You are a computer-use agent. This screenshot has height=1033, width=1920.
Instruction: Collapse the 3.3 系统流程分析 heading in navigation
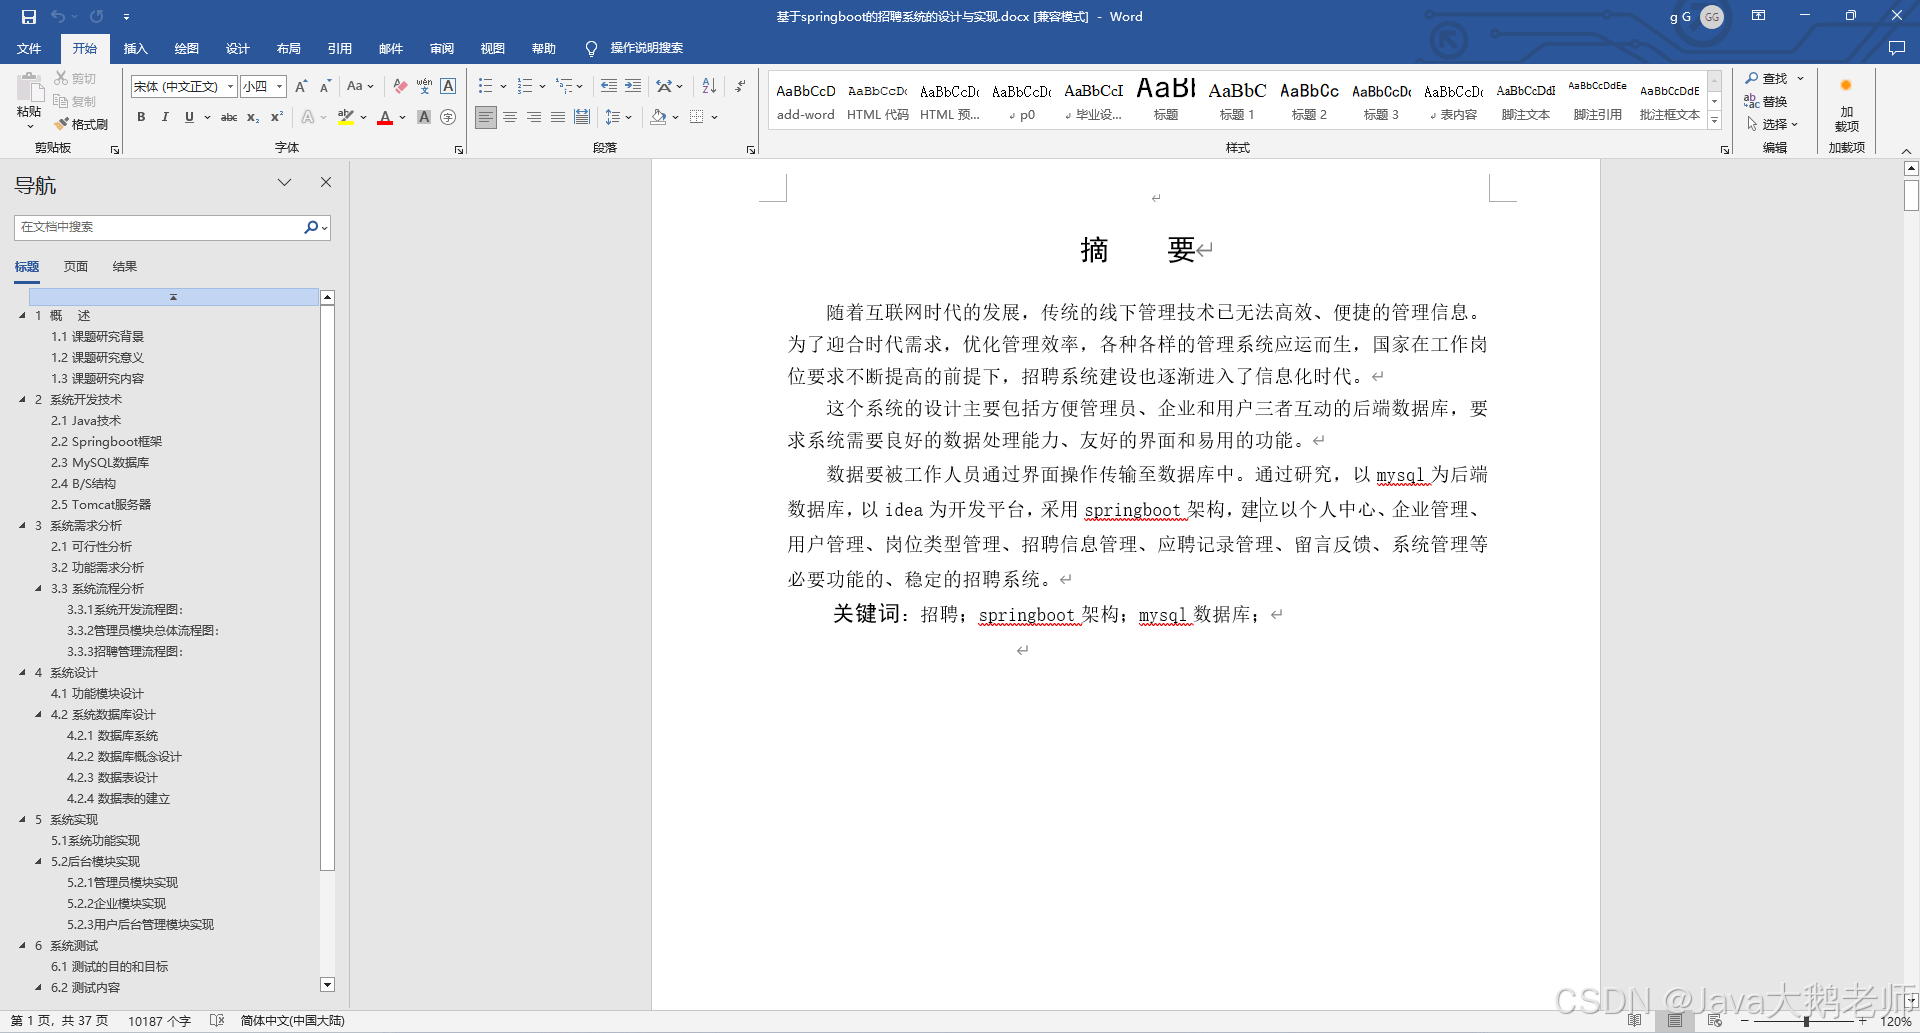point(38,588)
